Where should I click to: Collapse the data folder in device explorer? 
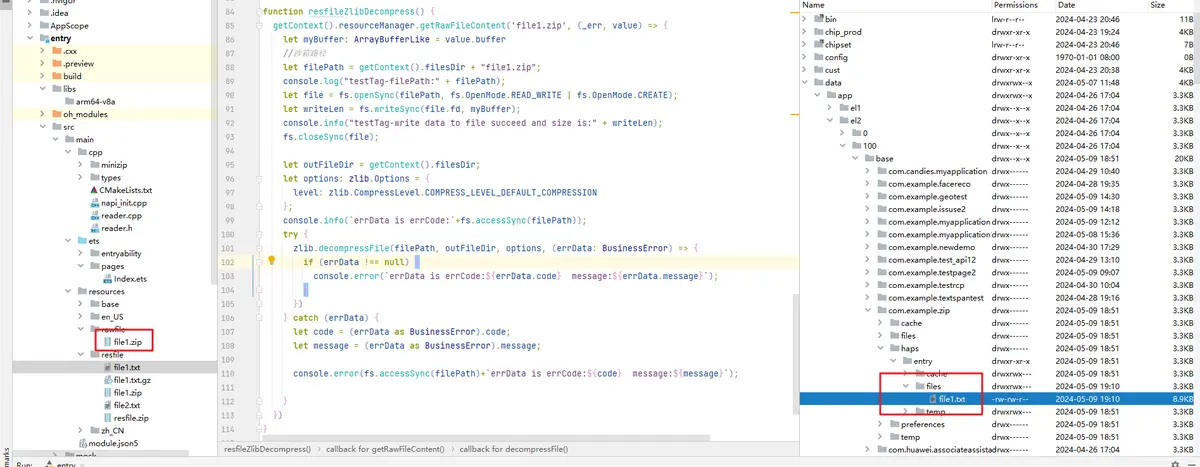pos(807,82)
